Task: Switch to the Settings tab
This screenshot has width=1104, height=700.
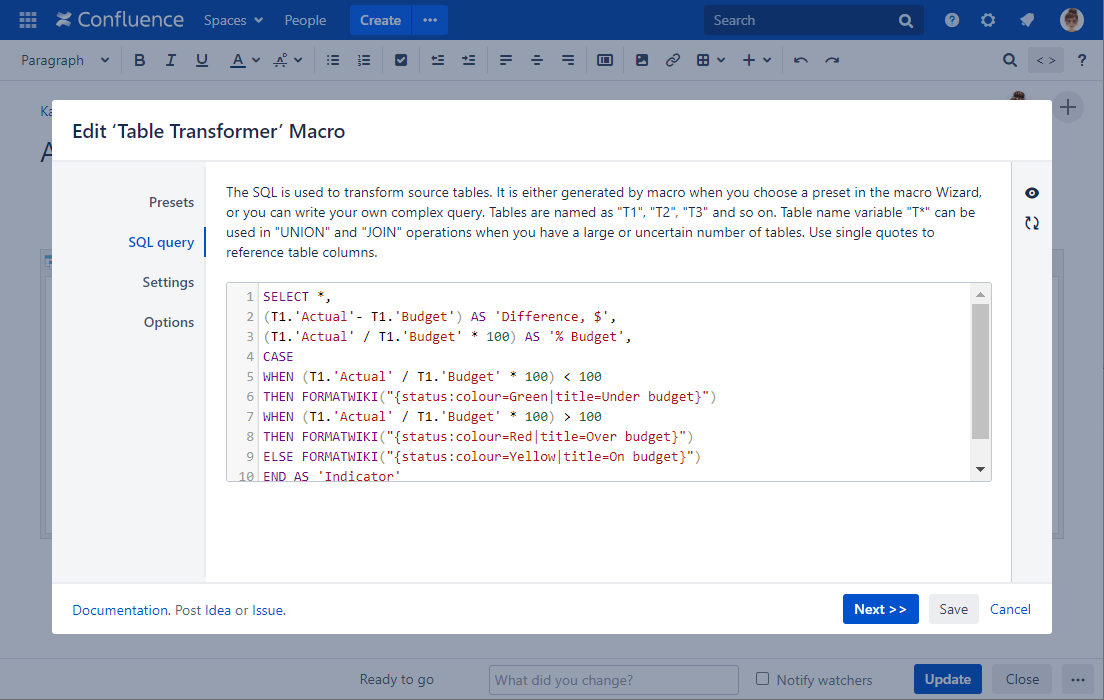Action: [x=168, y=282]
